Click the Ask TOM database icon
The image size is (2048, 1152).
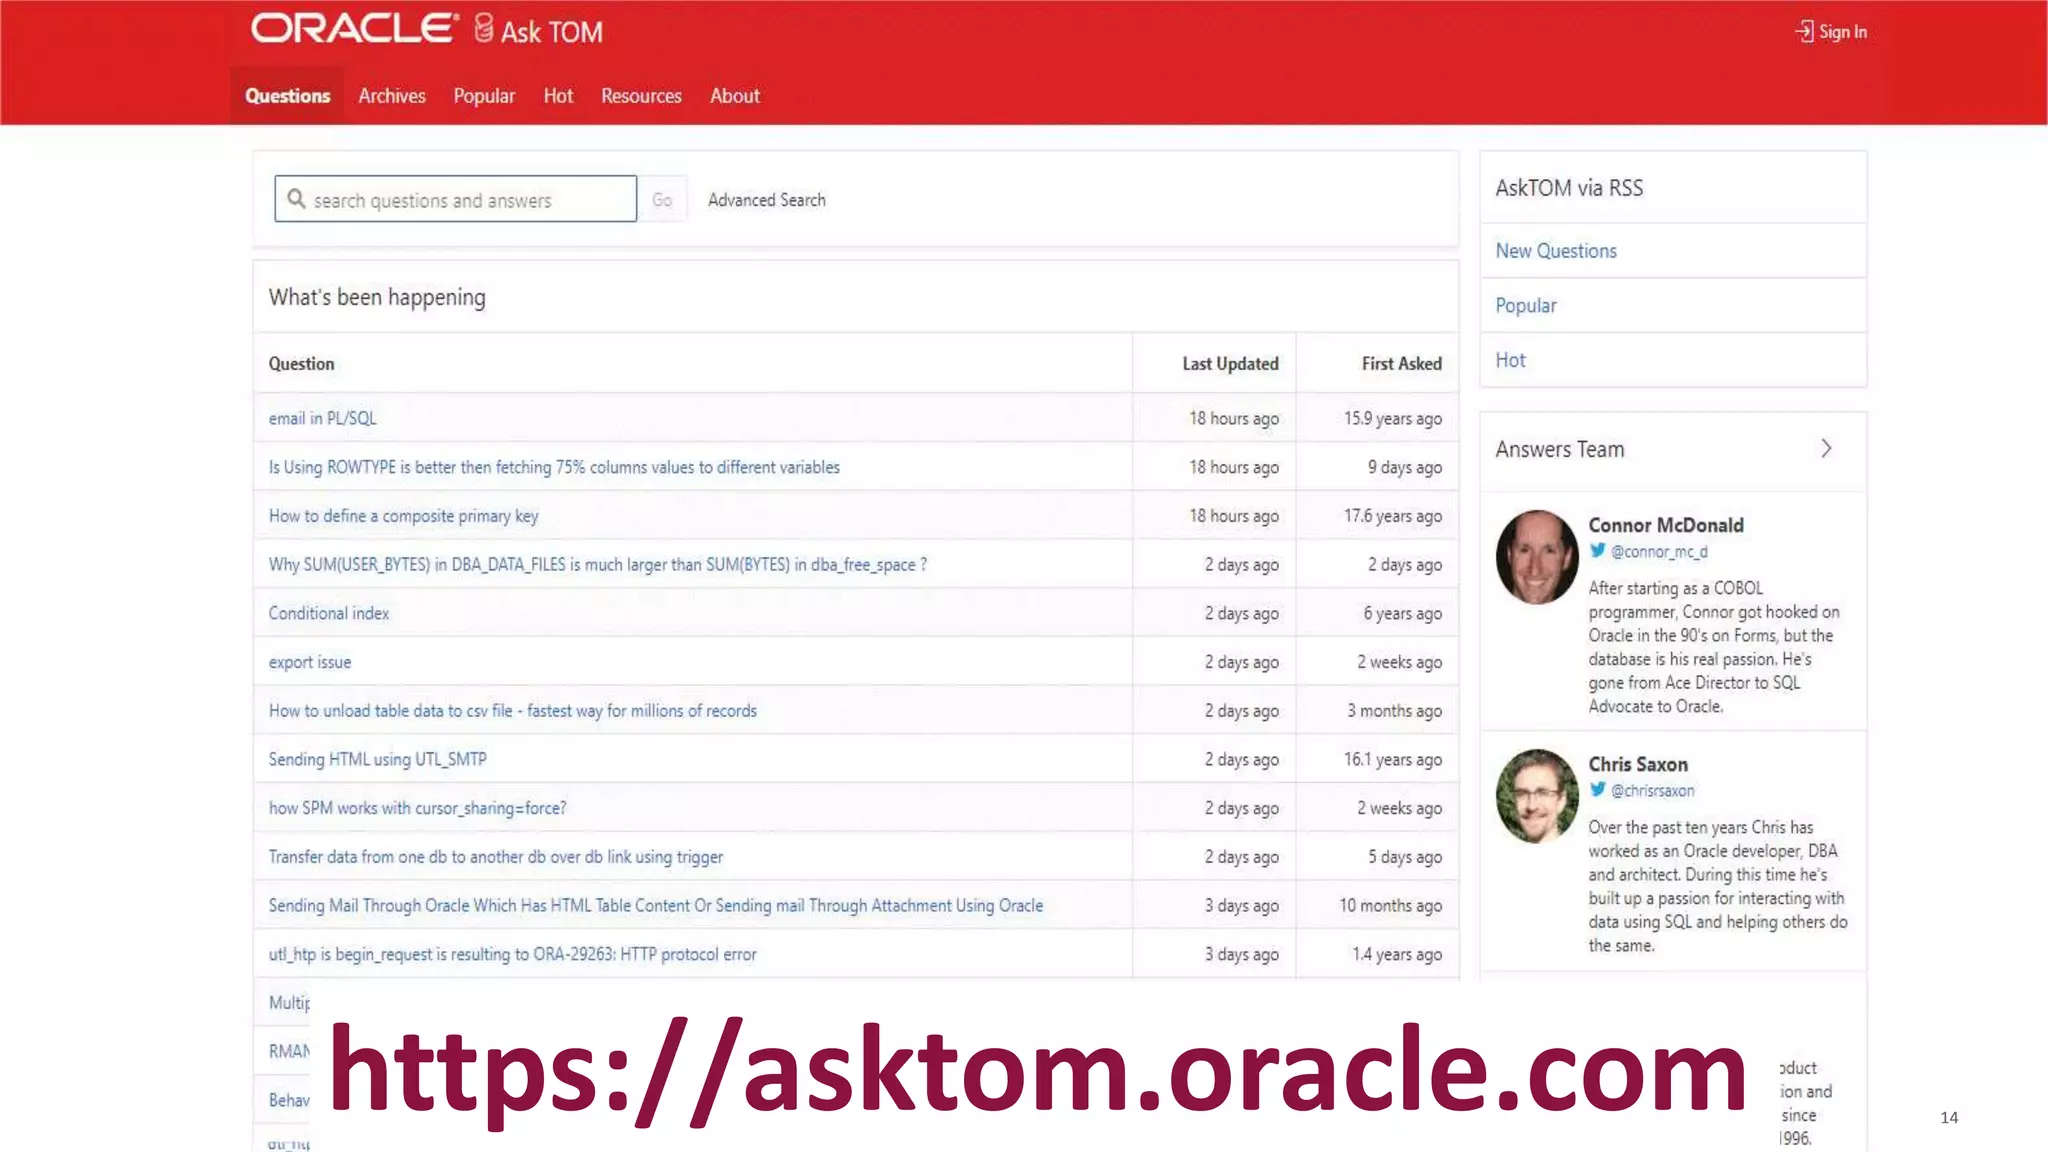click(484, 28)
